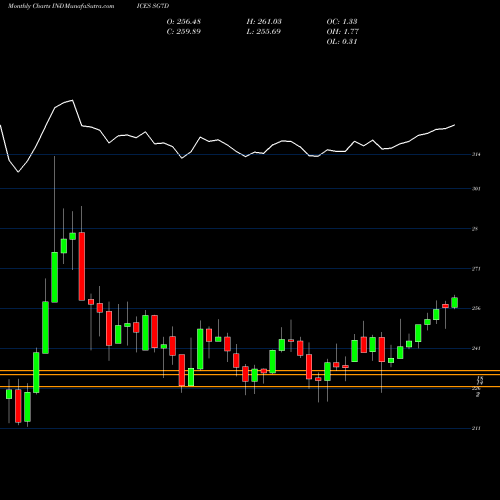
Task: Click the latest green candle at chart's right end
Action: (x=455, y=302)
